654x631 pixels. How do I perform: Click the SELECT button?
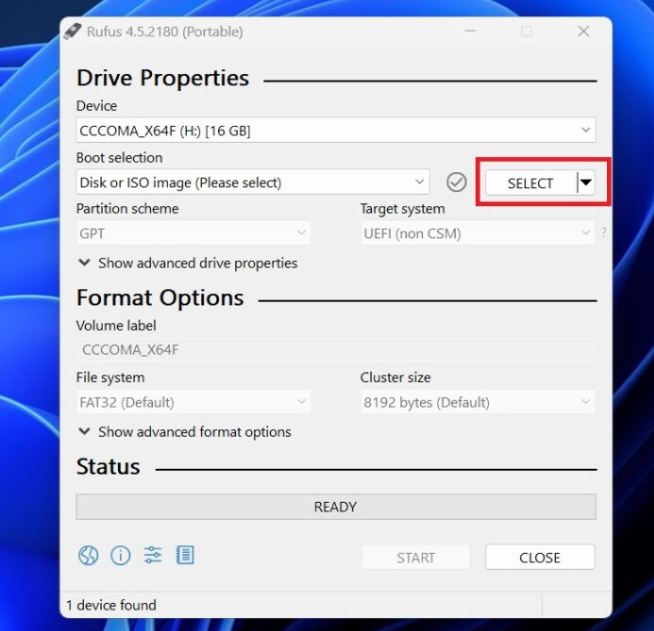point(530,183)
